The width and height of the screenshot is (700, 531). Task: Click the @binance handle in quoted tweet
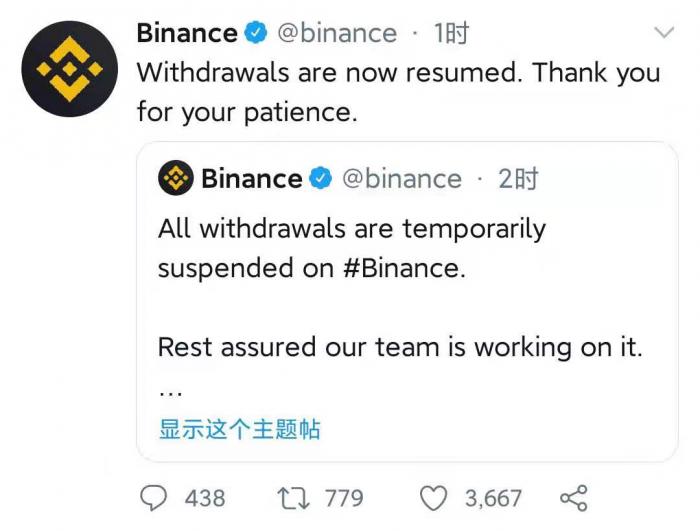[401, 179]
